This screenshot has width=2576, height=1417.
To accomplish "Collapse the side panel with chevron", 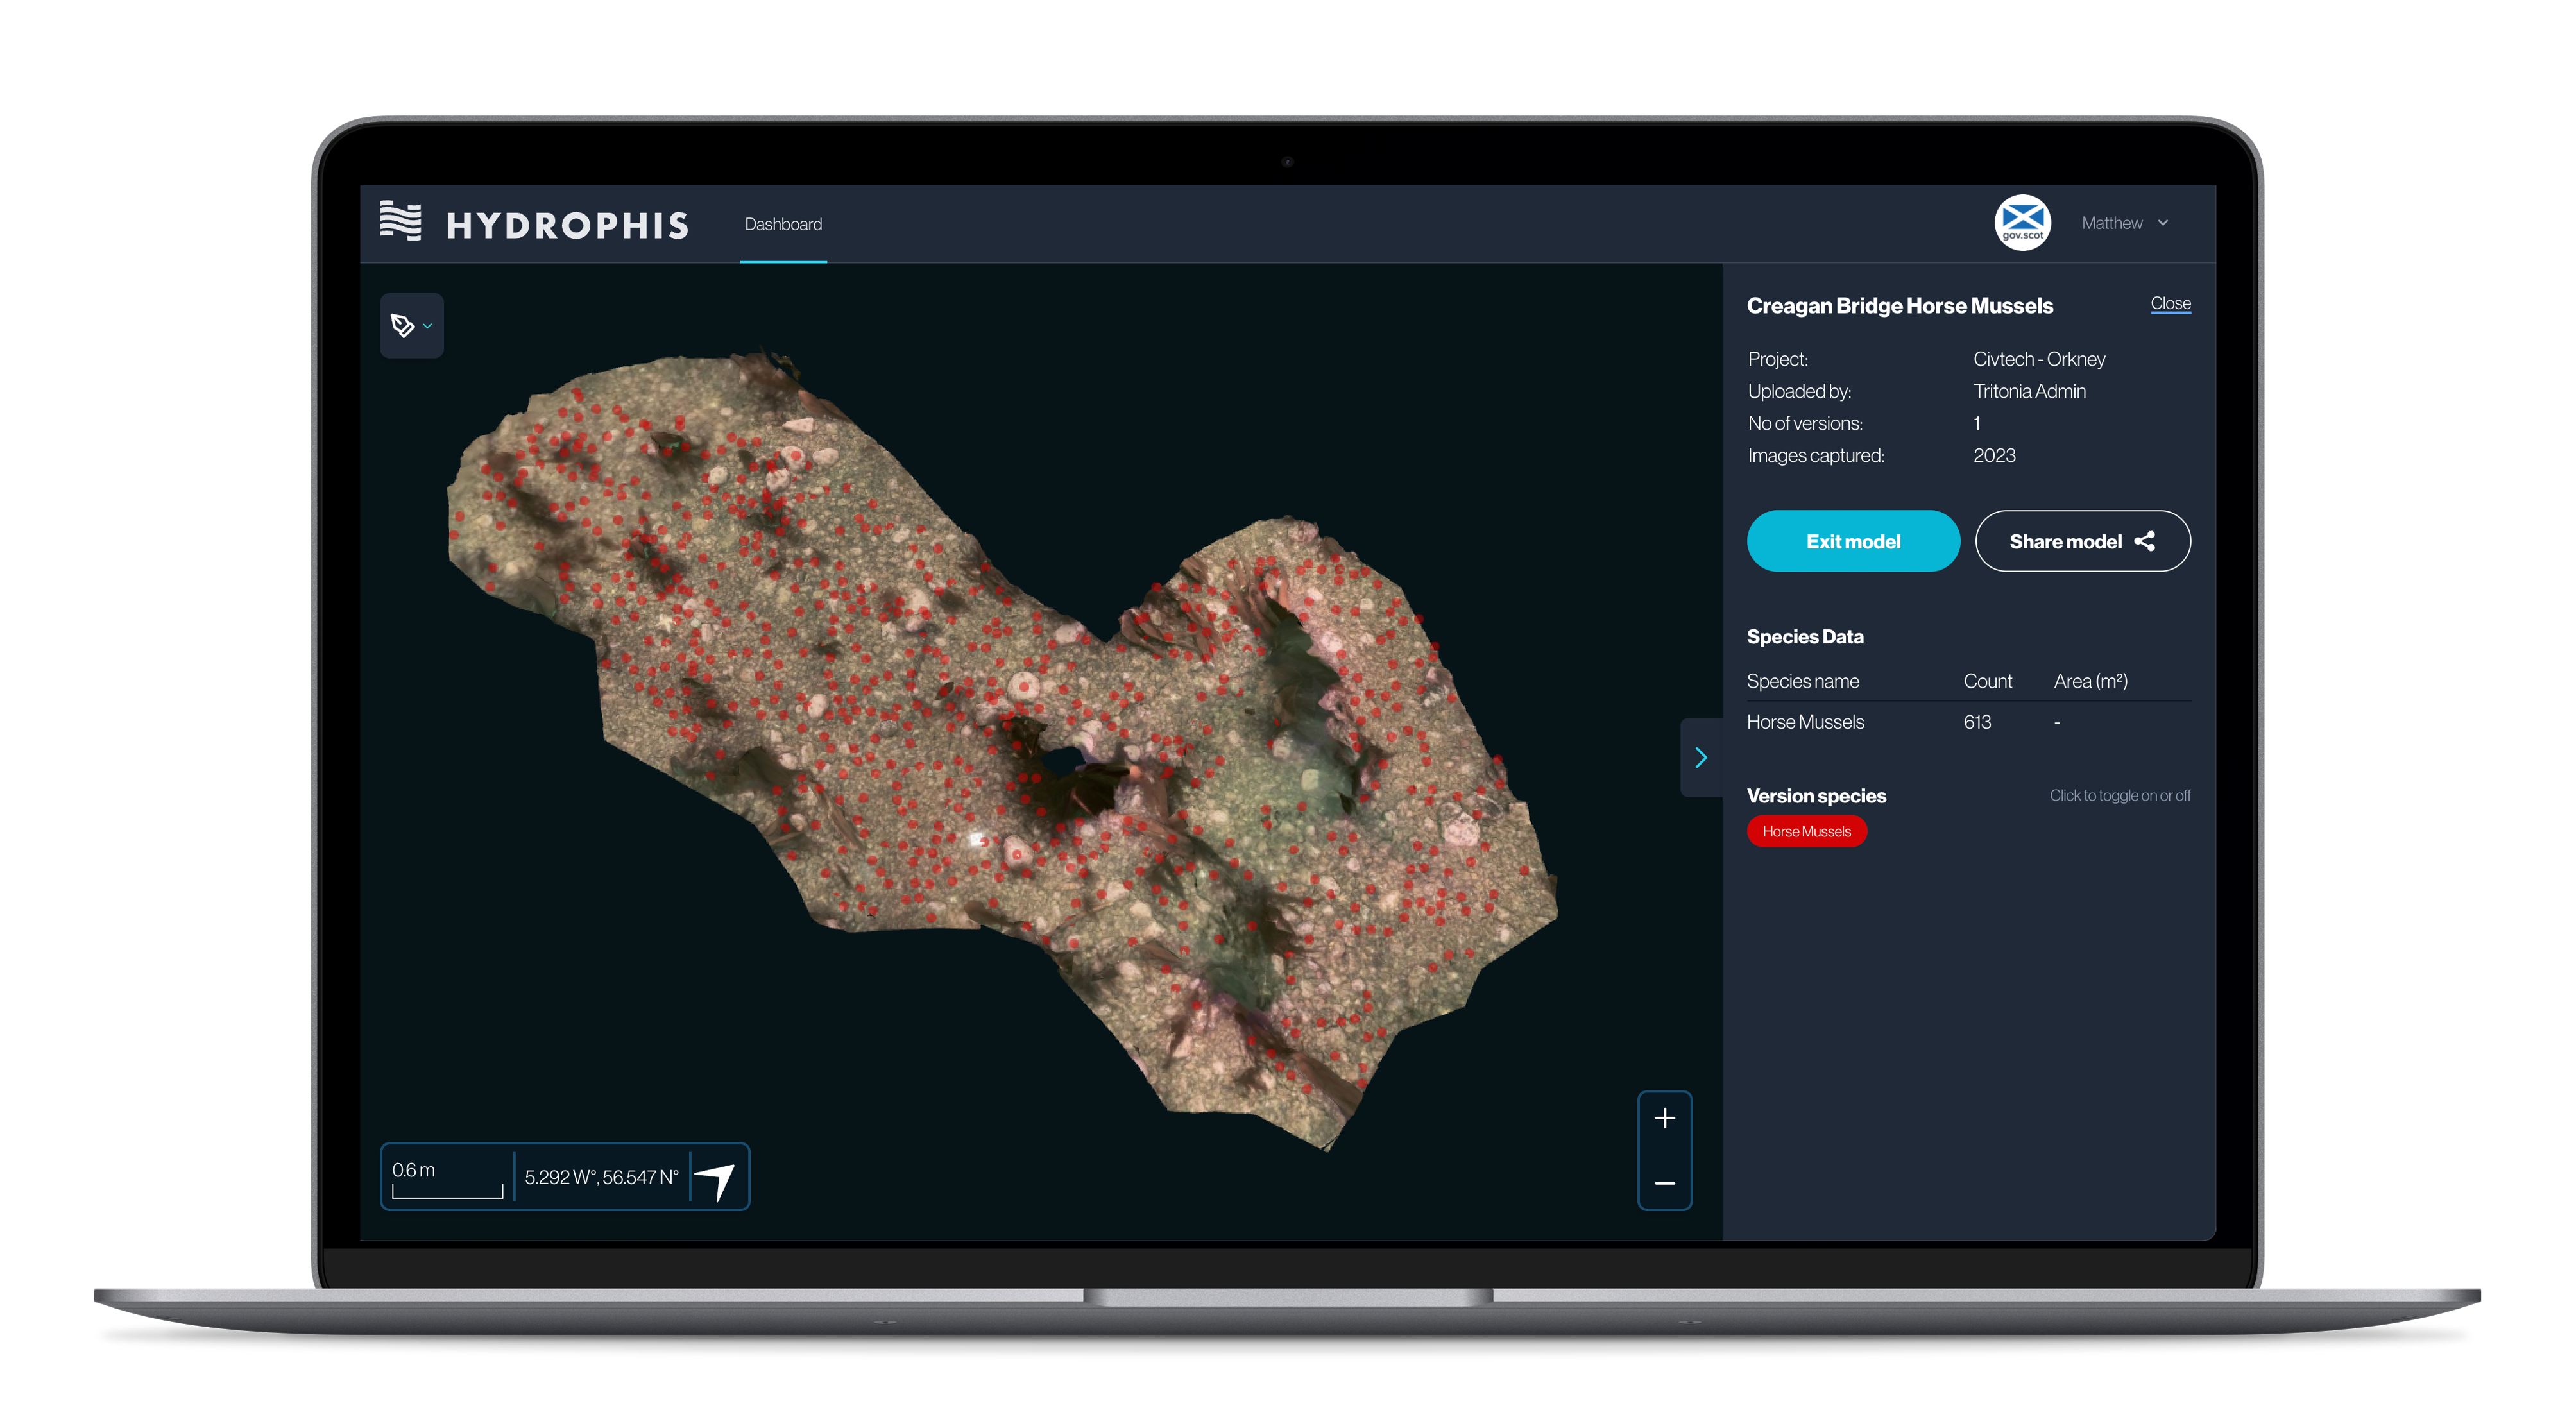I will (x=1700, y=757).
